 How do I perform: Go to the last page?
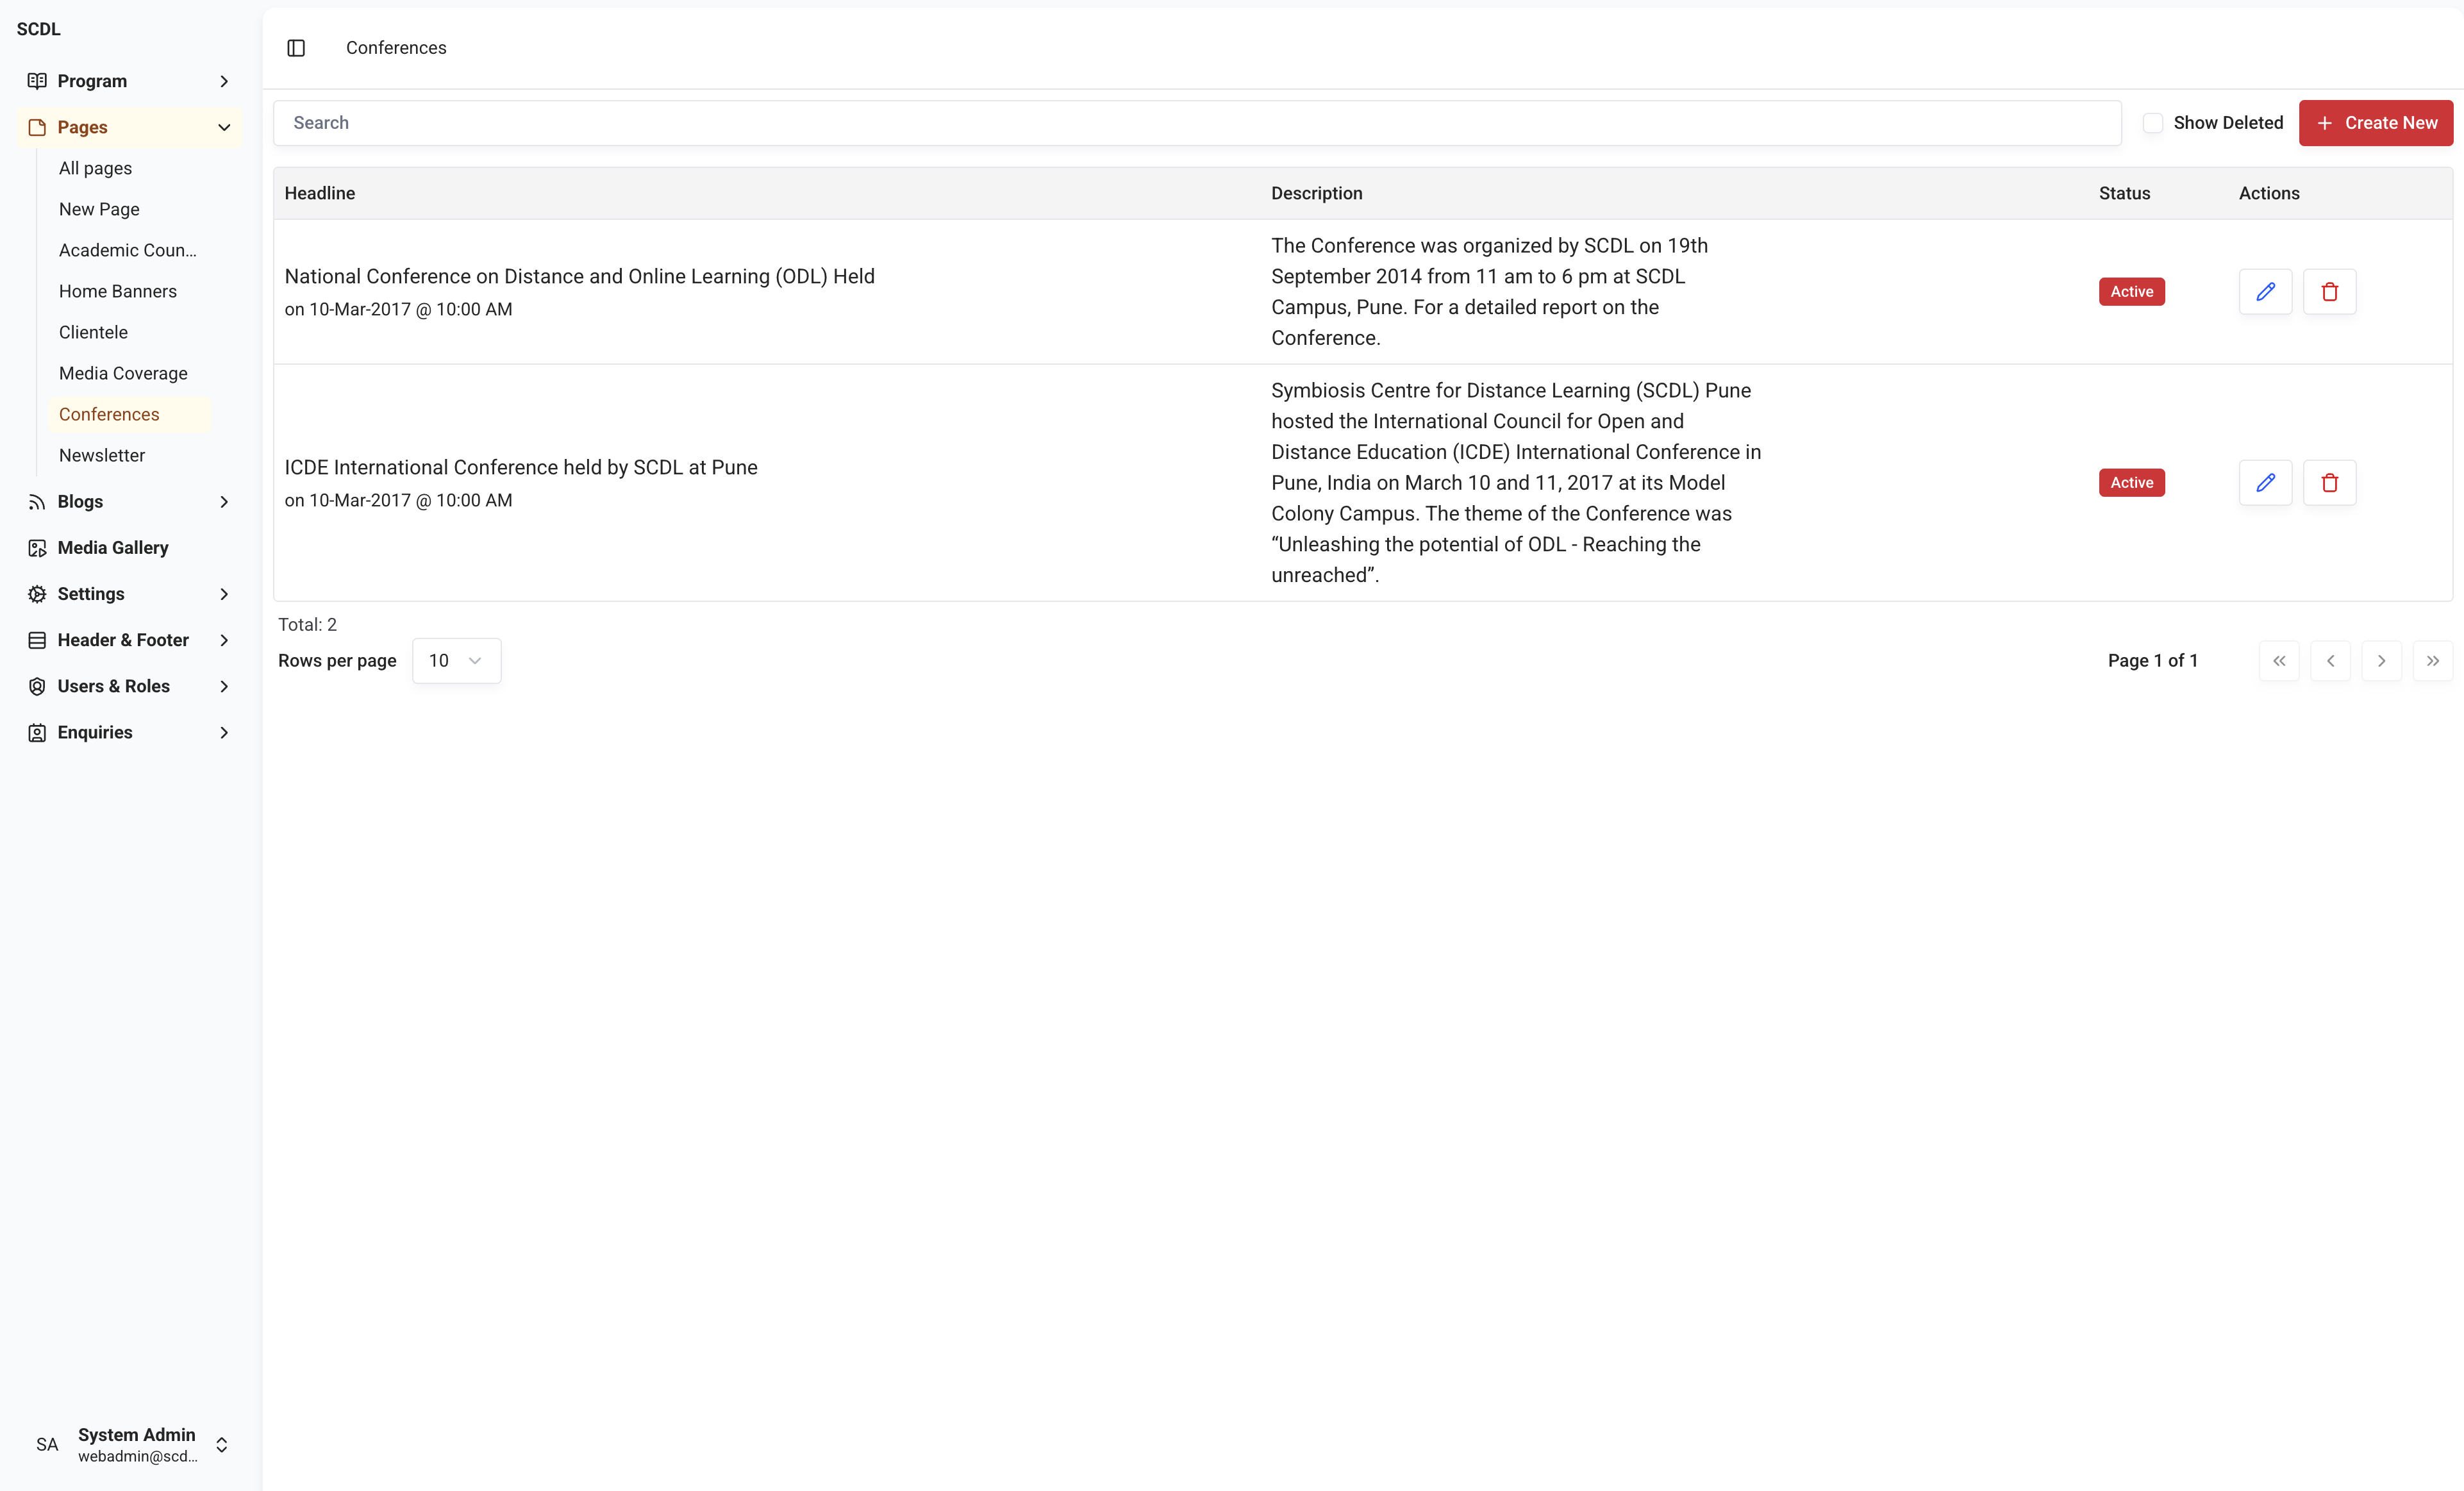click(x=2432, y=660)
